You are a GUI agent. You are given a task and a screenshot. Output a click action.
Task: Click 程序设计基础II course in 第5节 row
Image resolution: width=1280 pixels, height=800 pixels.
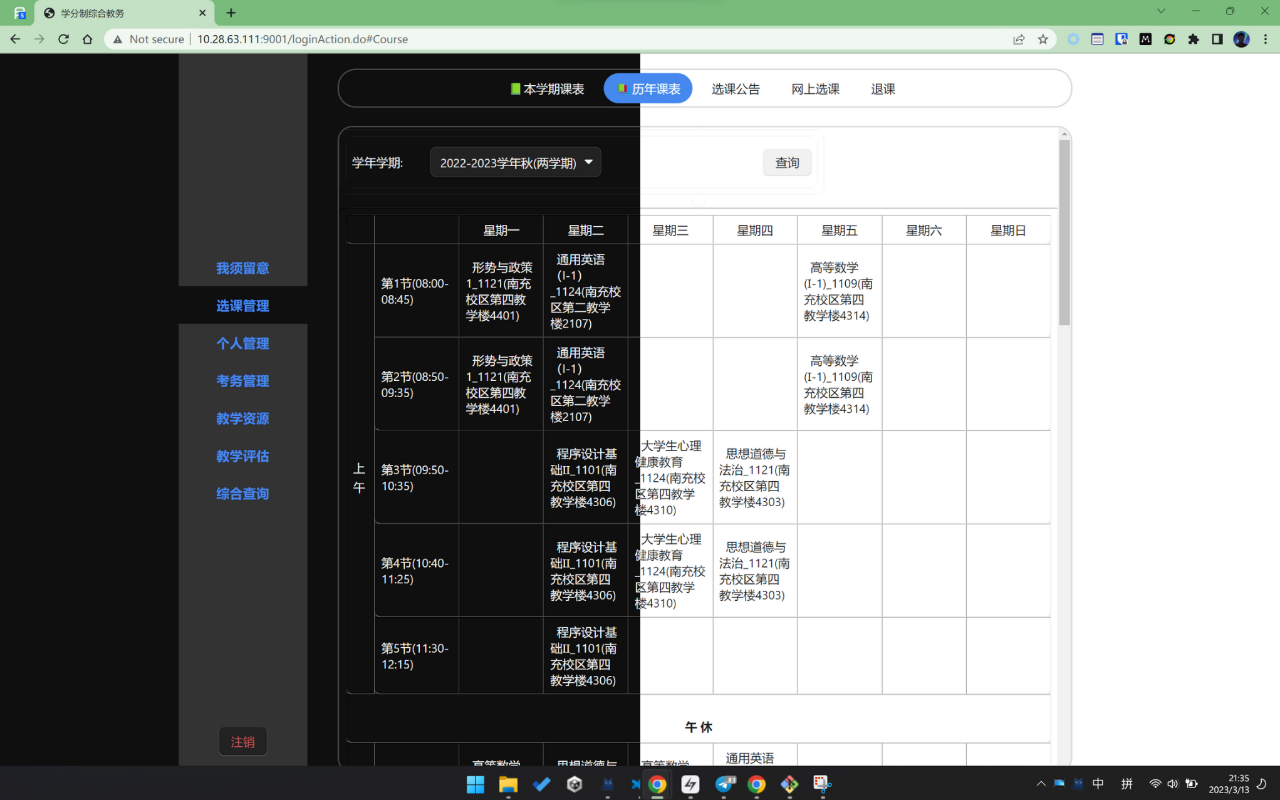click(586, 656)
